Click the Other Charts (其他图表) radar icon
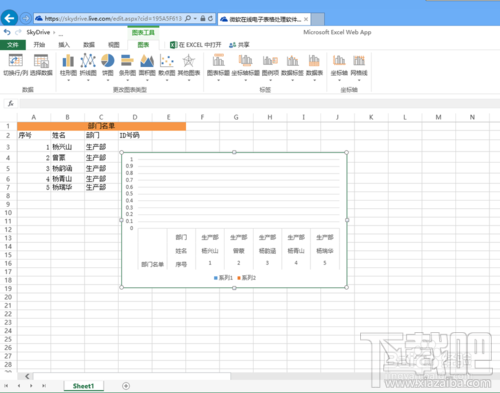Viewport: 500px width, 393px height. point(189,61)
